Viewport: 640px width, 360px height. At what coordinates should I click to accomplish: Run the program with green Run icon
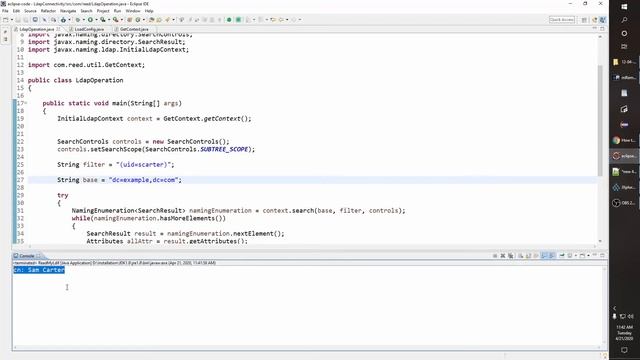[90, 20]
